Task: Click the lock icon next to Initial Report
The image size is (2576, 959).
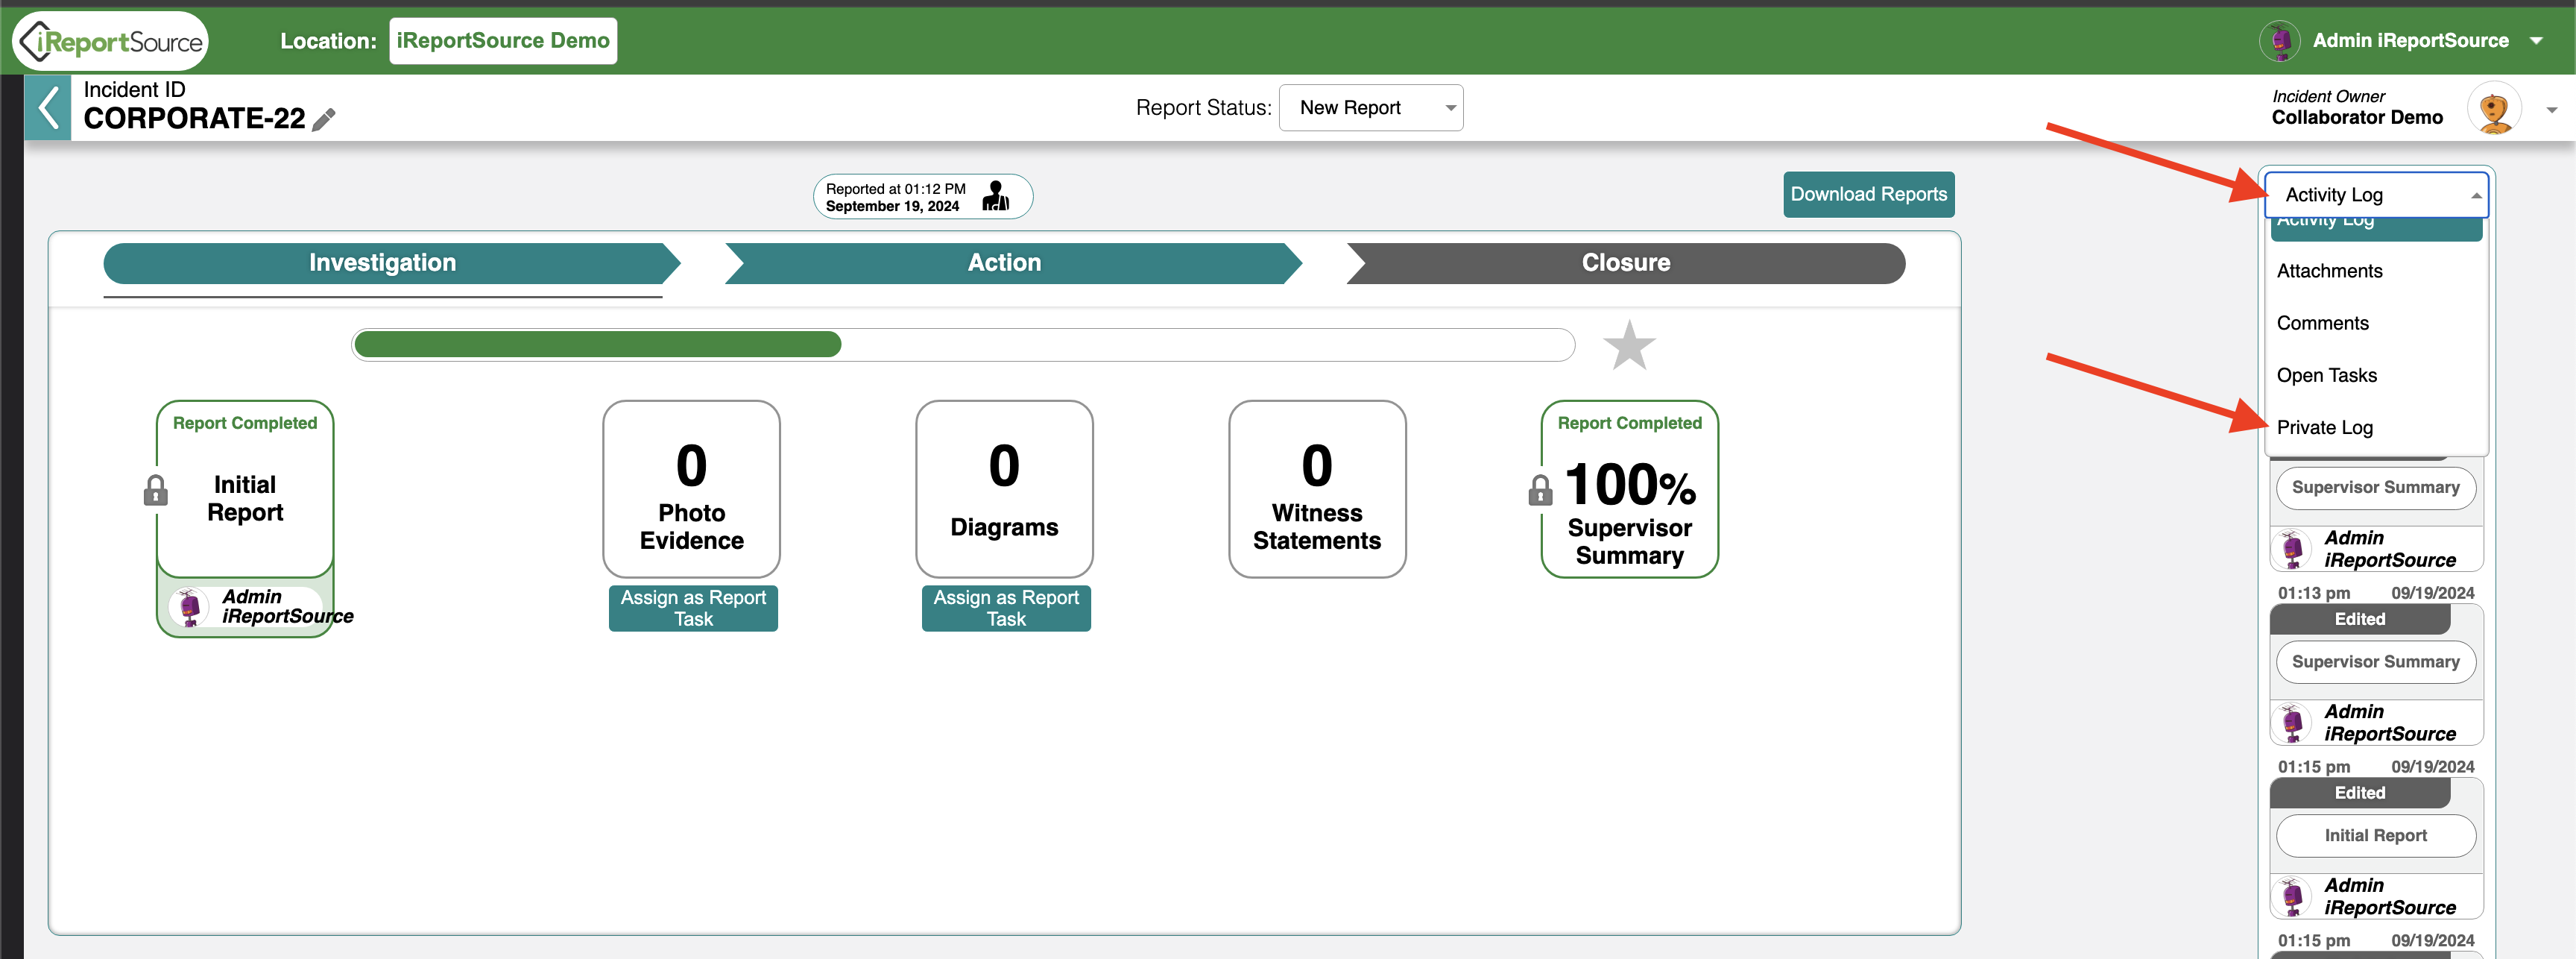Action: [x=155, y=490]
